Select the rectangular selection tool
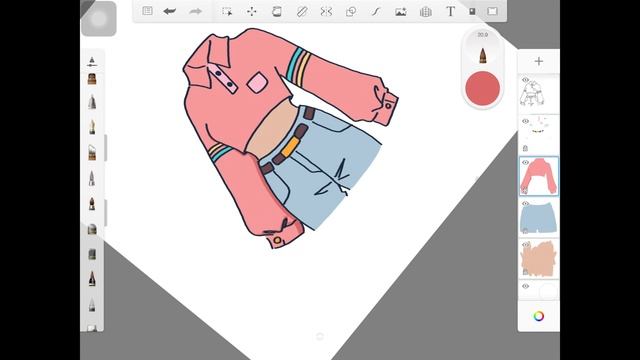This screenshot has width=640, height=360. point(227,11)
